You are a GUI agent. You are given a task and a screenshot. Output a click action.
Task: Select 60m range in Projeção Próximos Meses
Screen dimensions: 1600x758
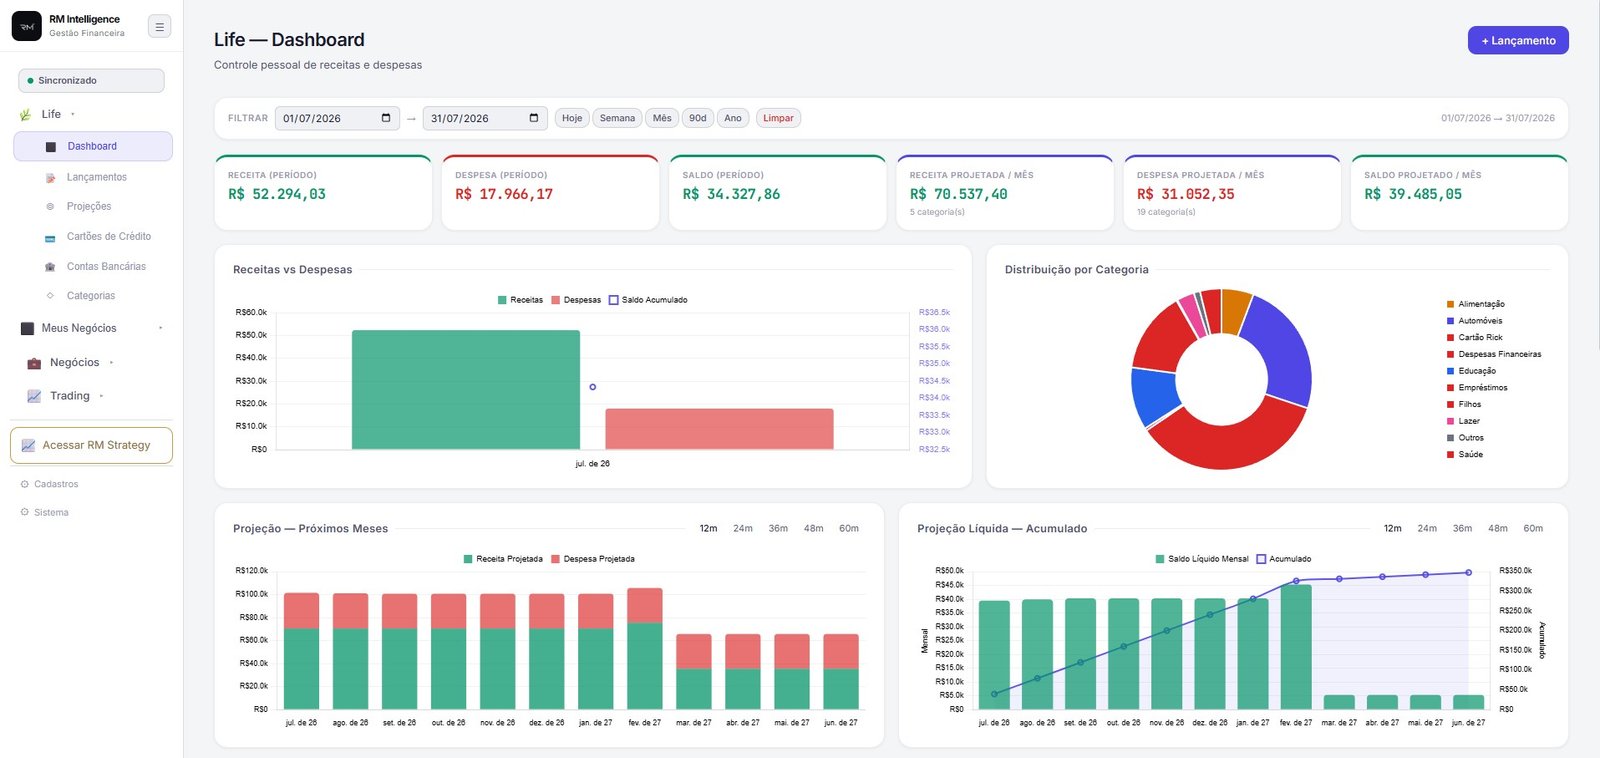849,529
